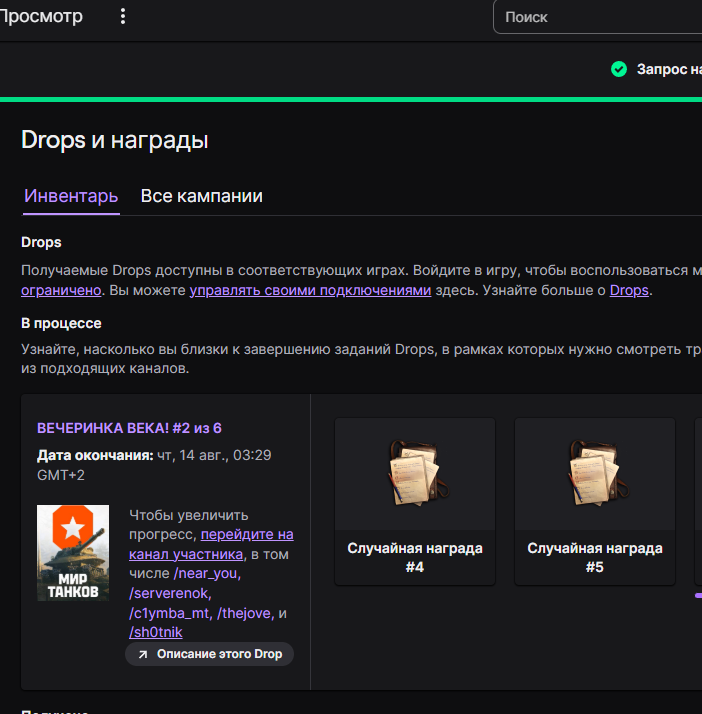Viewport: 702px width, 714px height.
Task: Open the управлять своими подключениями link
Action: tap(310, 291)
